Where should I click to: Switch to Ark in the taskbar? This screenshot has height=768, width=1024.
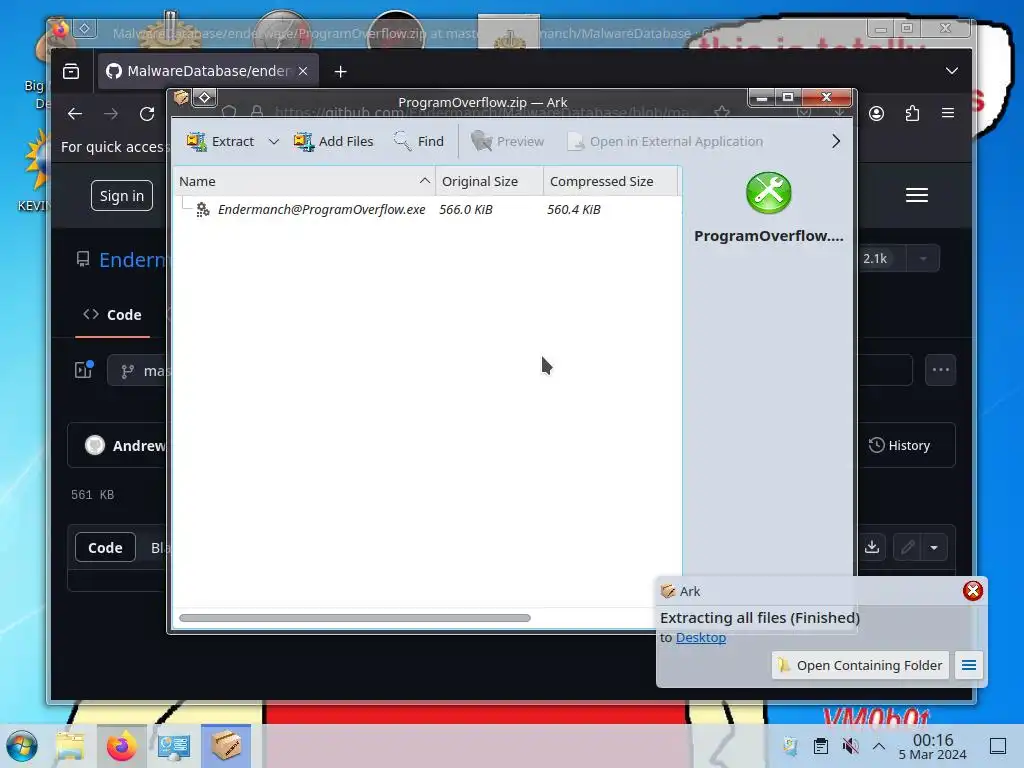click(x=226, y=746)
